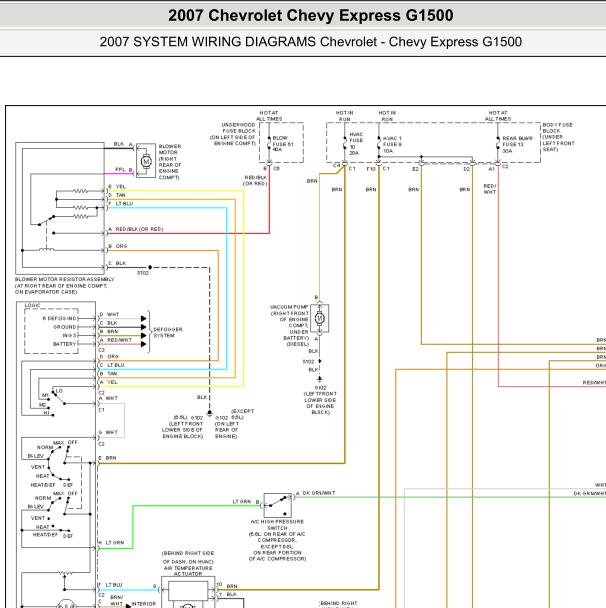Click the VACUUM PUMP component label
Image resolution: width=606 pixels, height=608 pixels.
(x=290, y=325)
